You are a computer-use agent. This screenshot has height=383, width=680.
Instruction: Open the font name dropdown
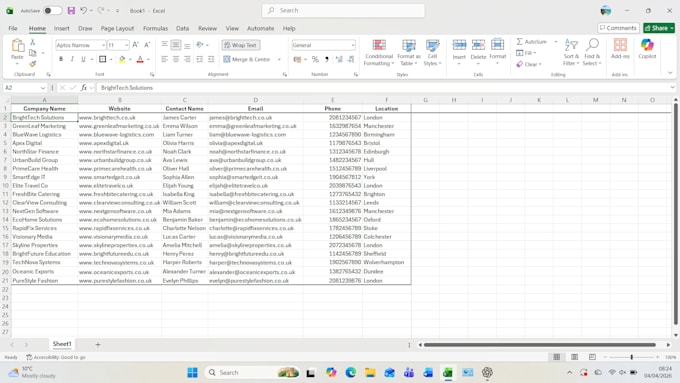point(103,45)
